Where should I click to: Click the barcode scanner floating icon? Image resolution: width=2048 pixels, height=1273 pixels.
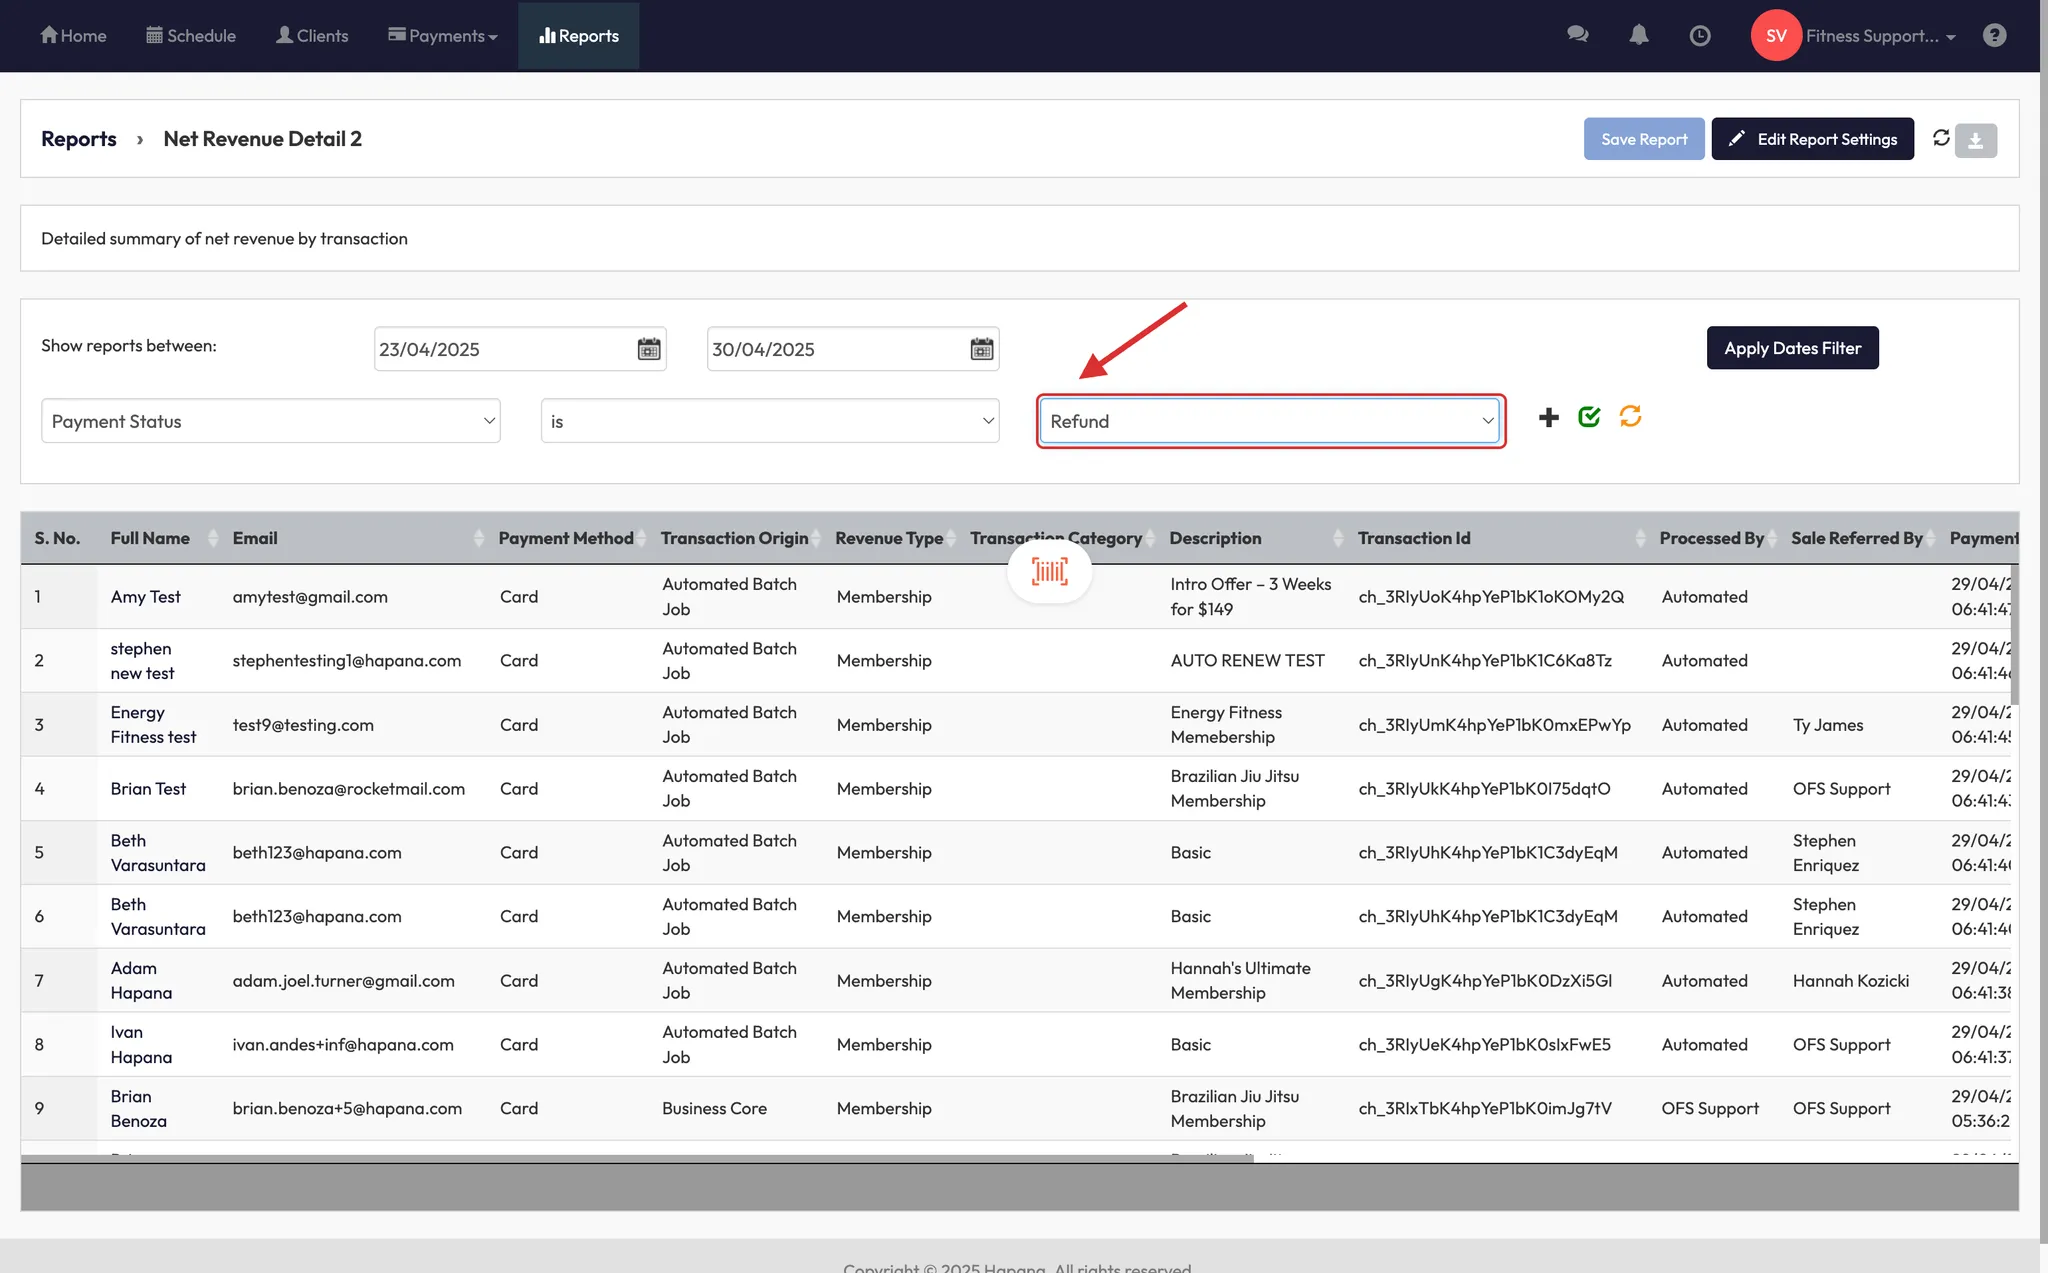[x=1049, y=572]
